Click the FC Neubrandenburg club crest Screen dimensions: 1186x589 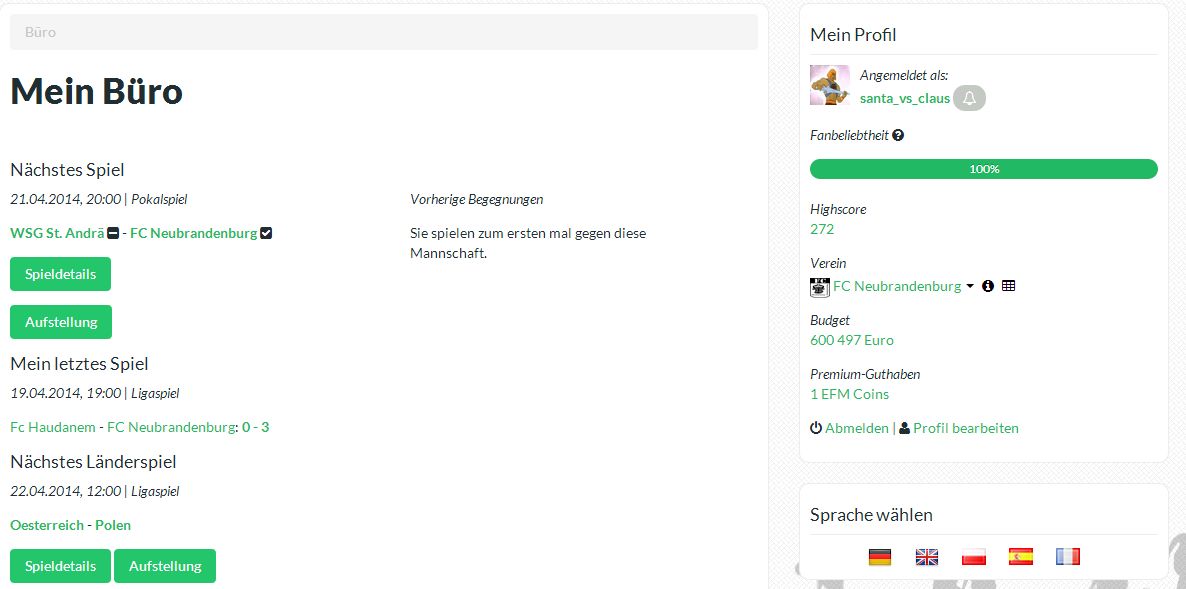(820, 287)
